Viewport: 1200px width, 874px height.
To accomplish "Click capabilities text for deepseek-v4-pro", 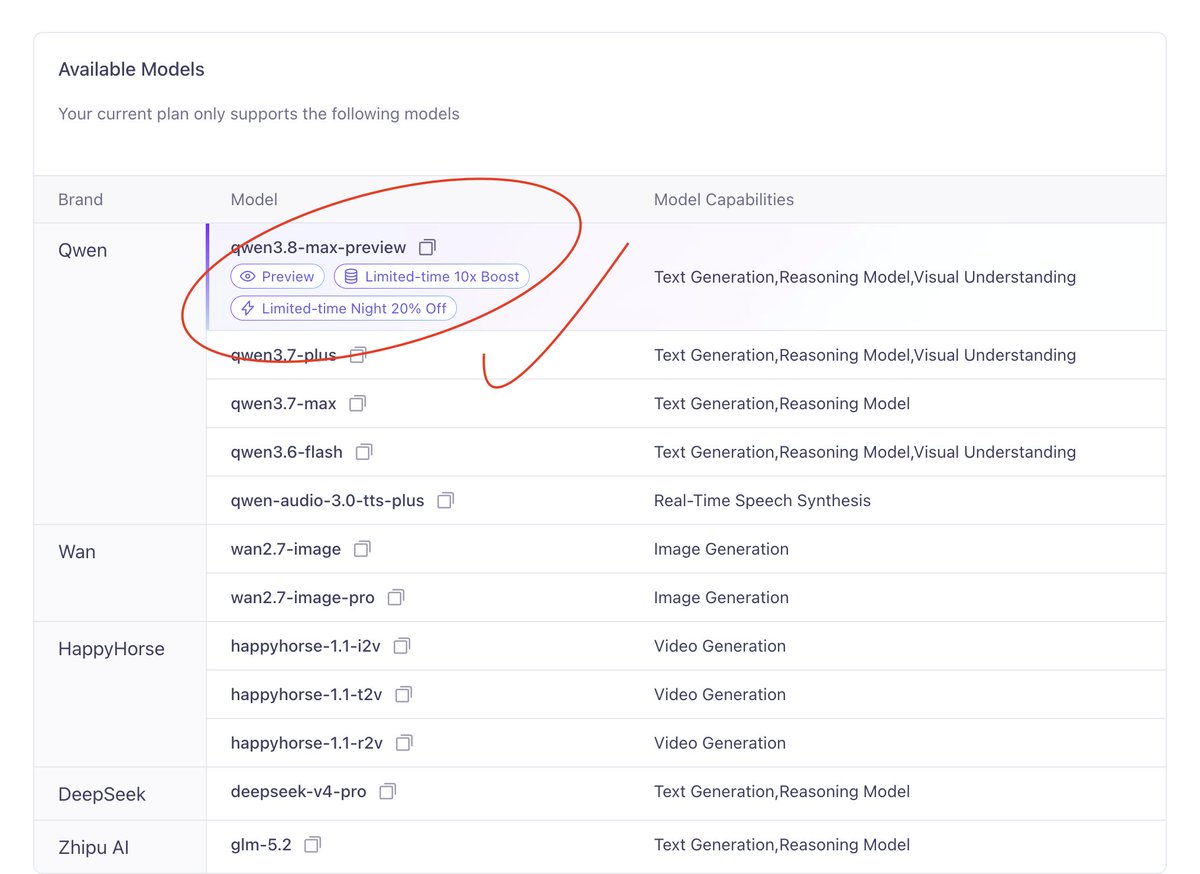I will click(x=782, y=791).
